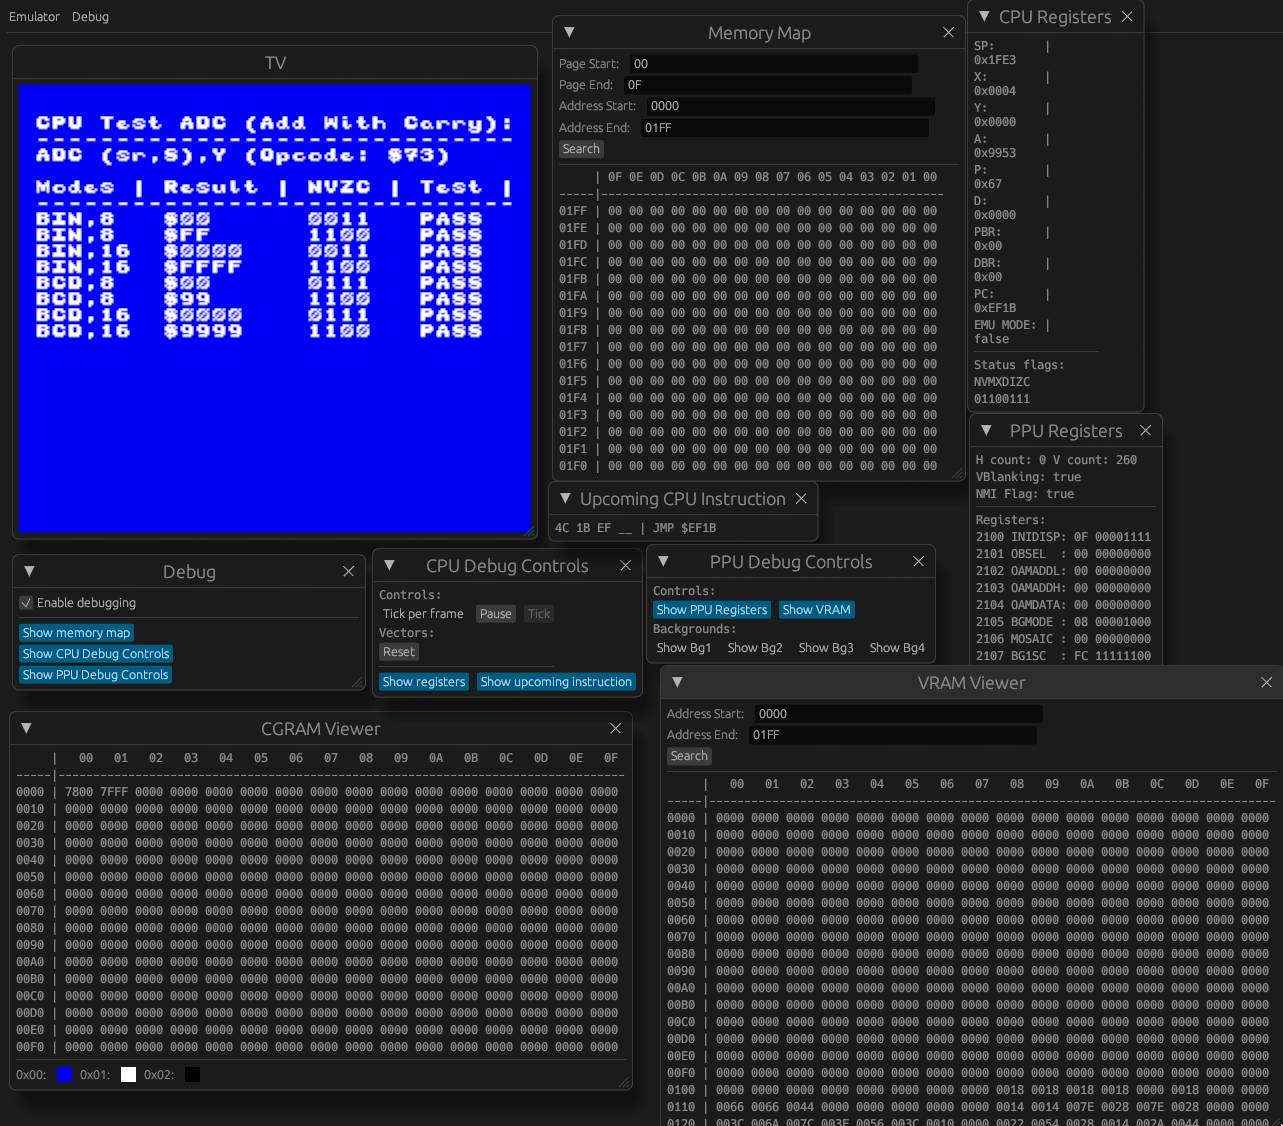Show the CPU Debug Controls panel
The image size is (1283, 1126).
coord(95,653)
